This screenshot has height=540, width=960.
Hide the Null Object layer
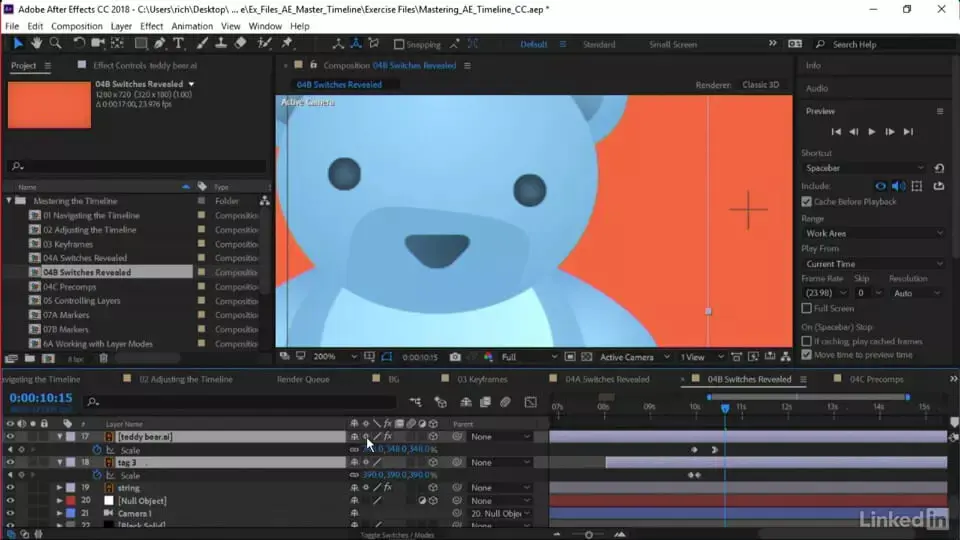click(x=10, y=501)
